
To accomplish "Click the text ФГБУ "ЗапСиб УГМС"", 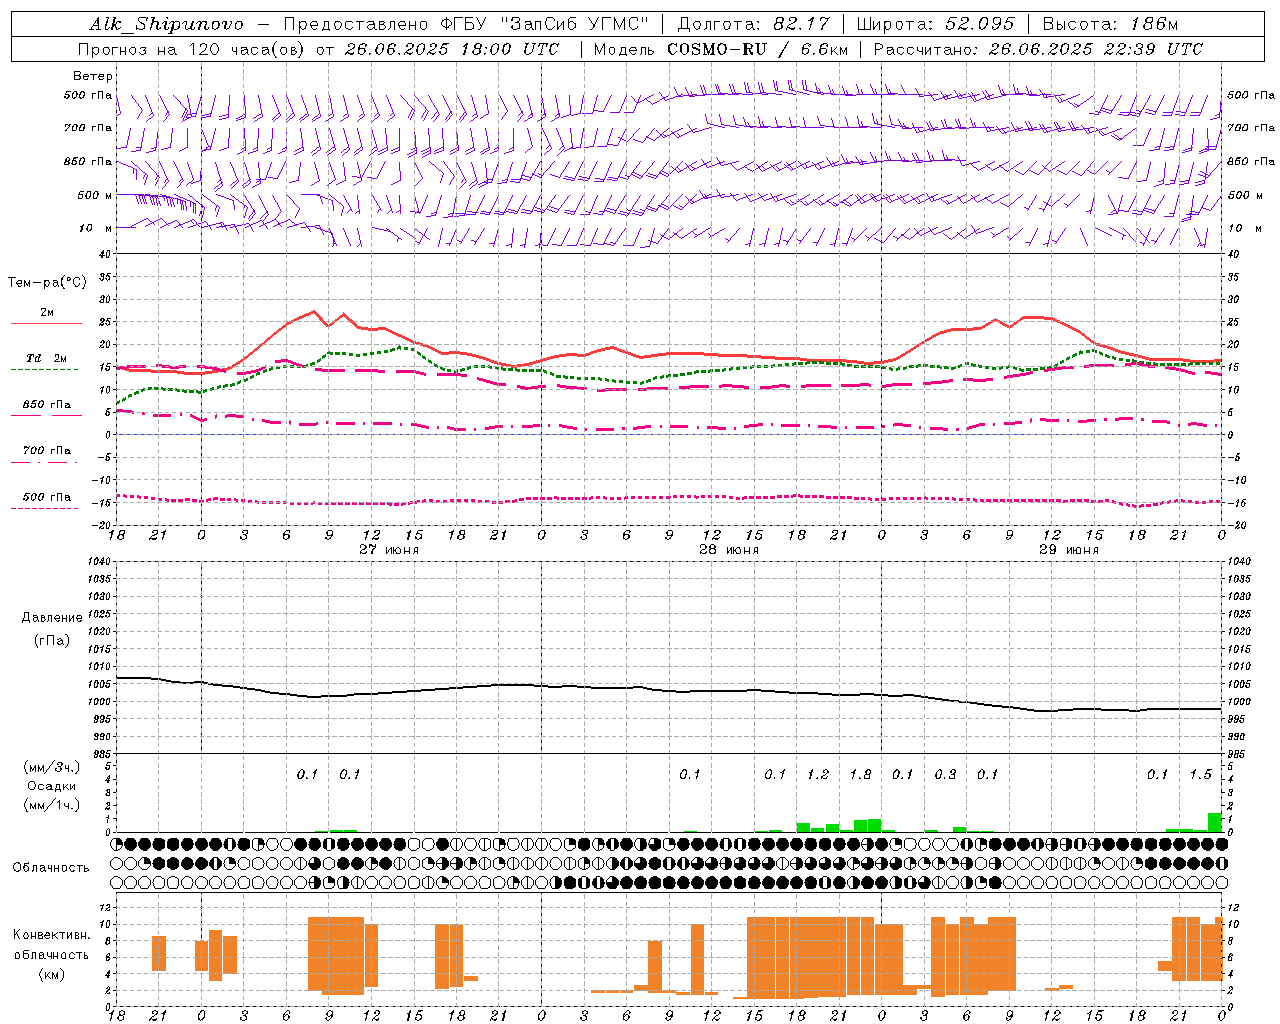I will pos(544,24).
